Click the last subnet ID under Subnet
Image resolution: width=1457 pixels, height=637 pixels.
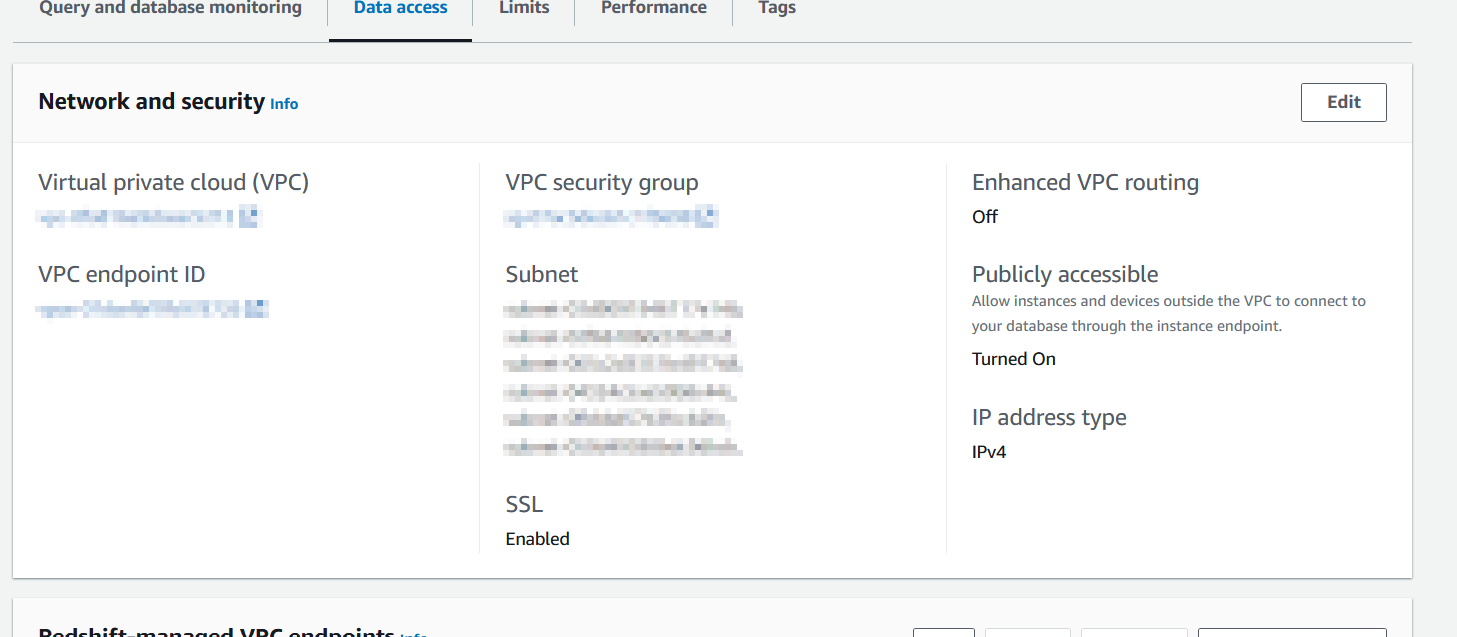622,447
